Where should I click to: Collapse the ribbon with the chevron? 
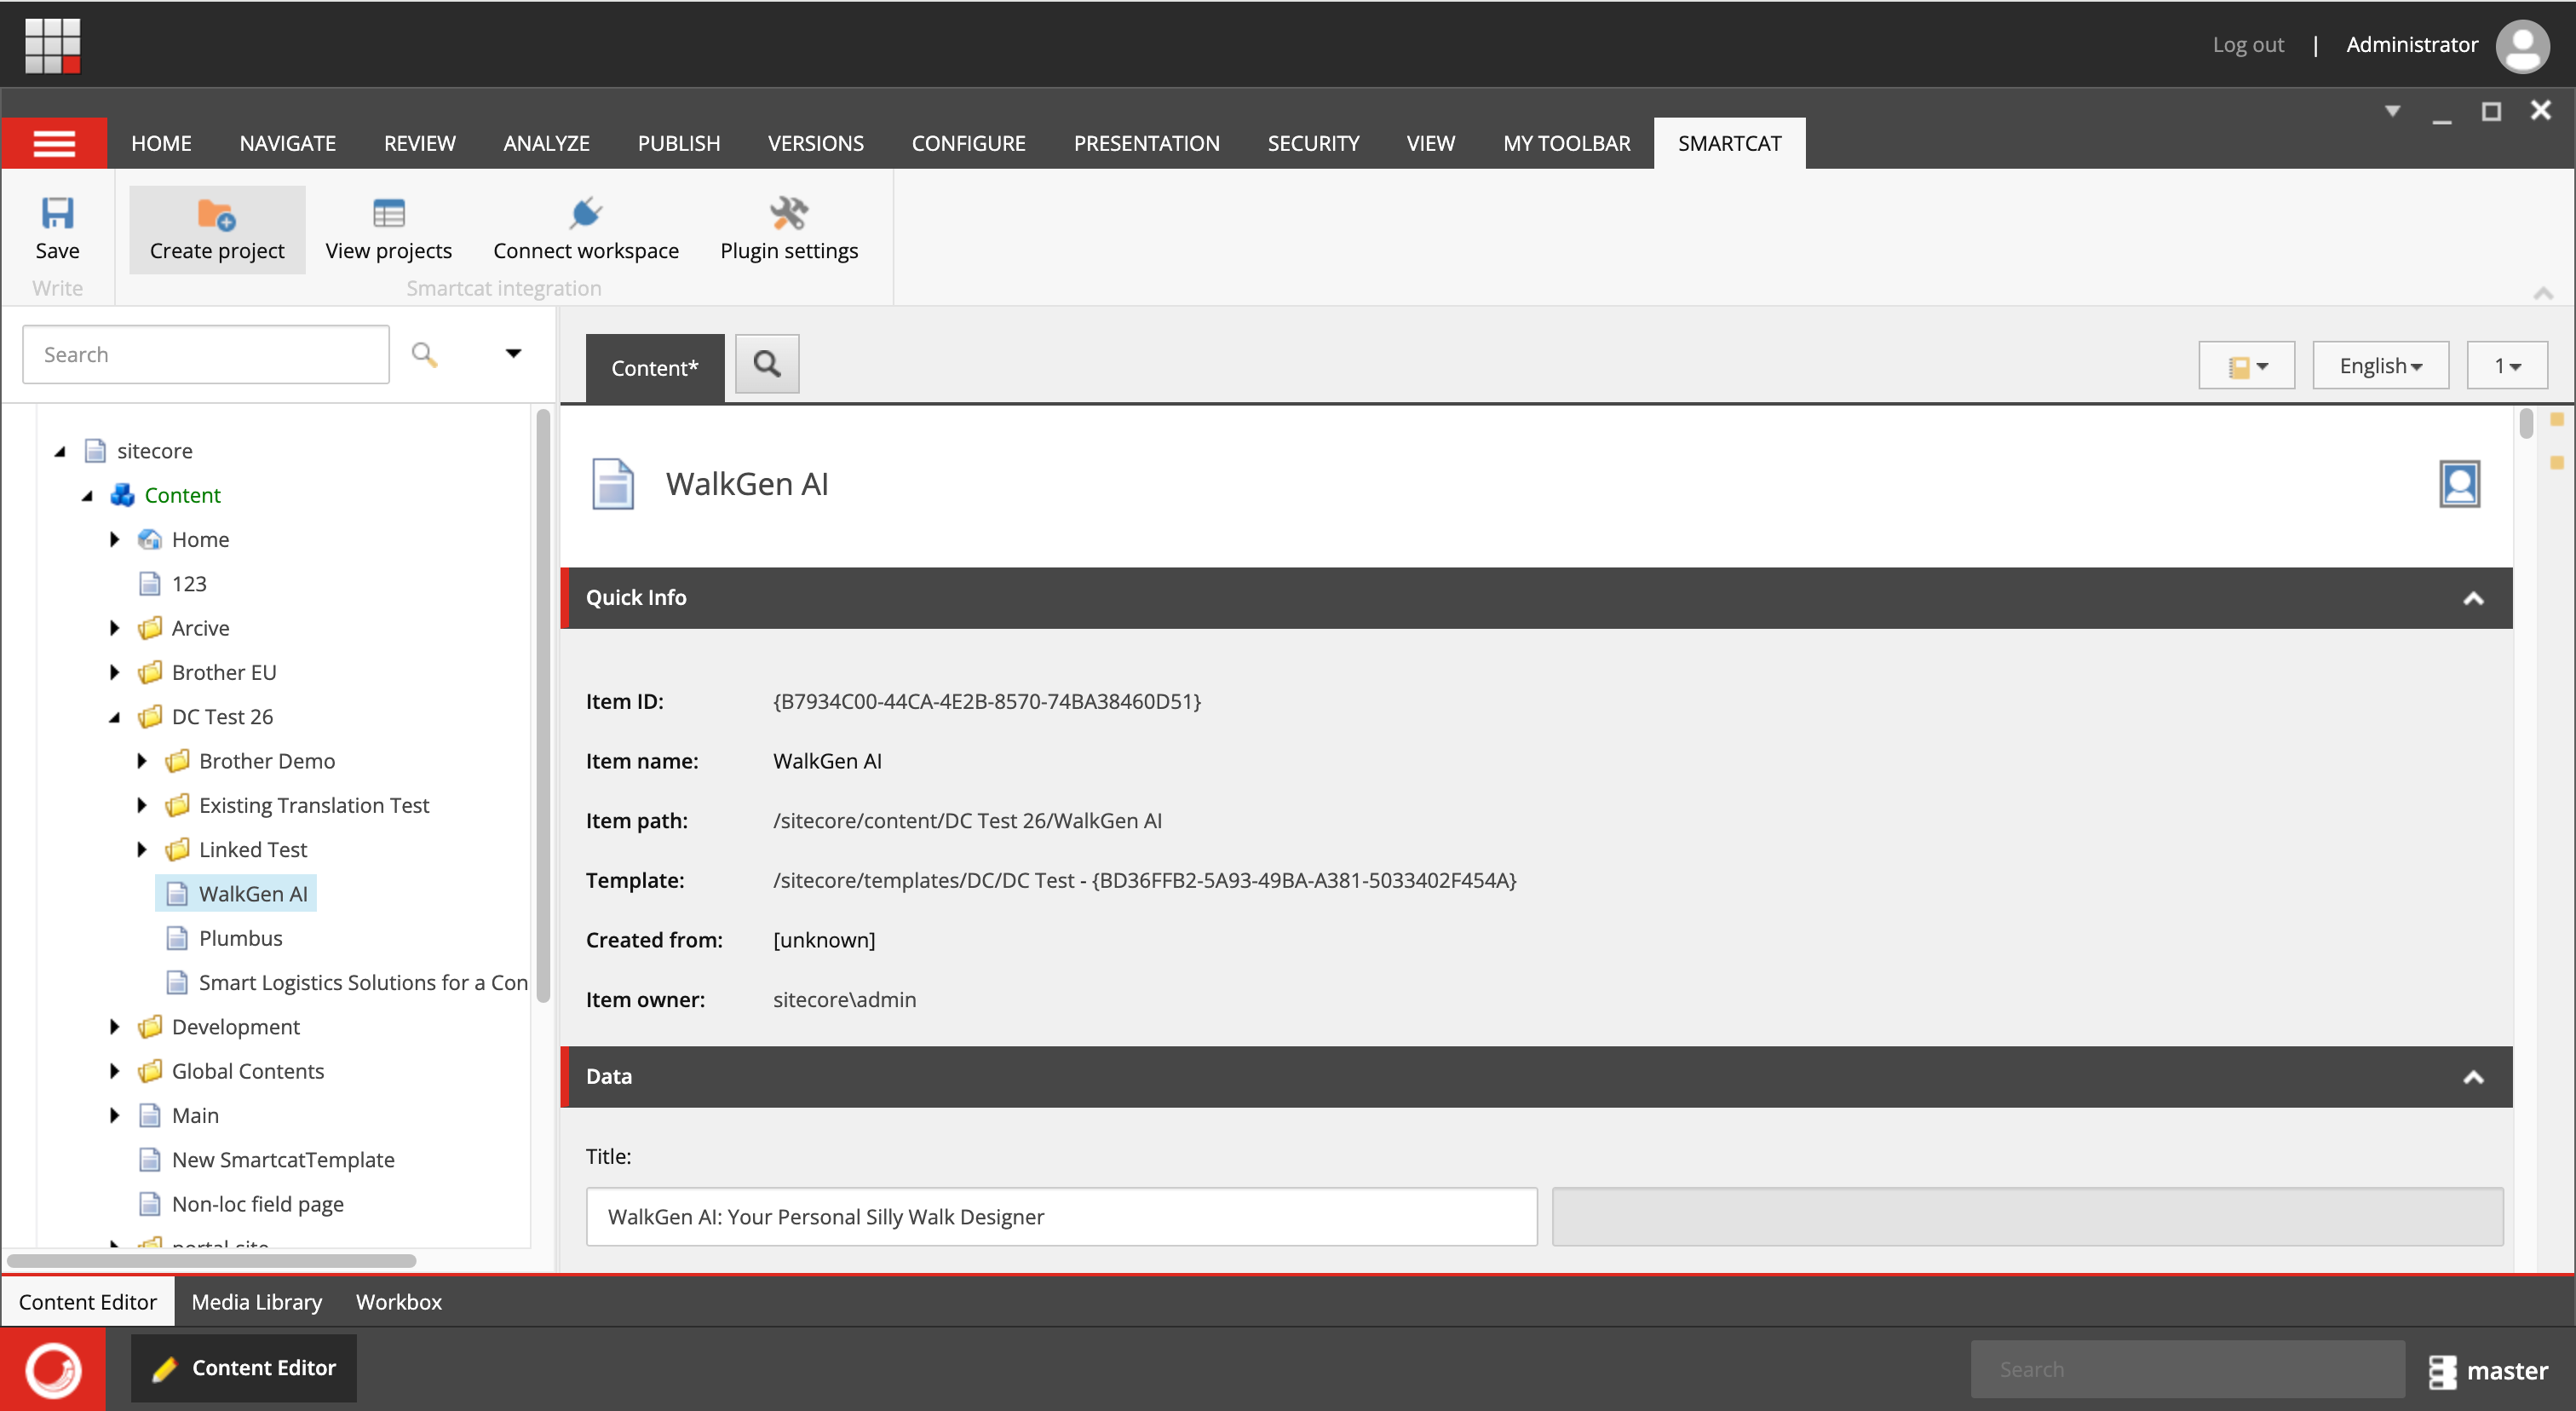click(x=2544, y=293)
